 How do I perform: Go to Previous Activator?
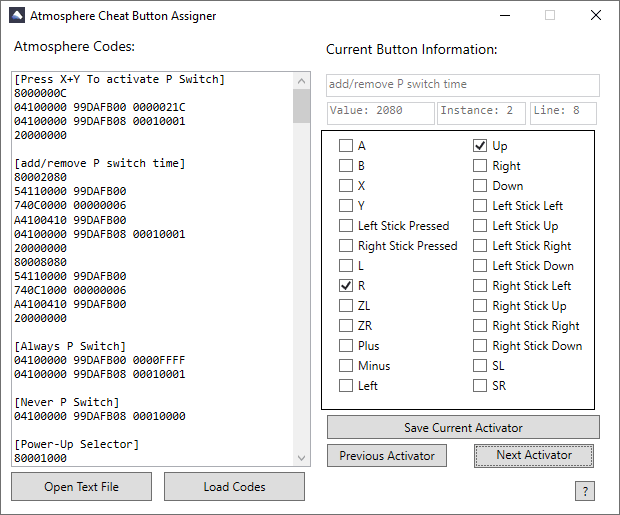(x=386, y=456)
